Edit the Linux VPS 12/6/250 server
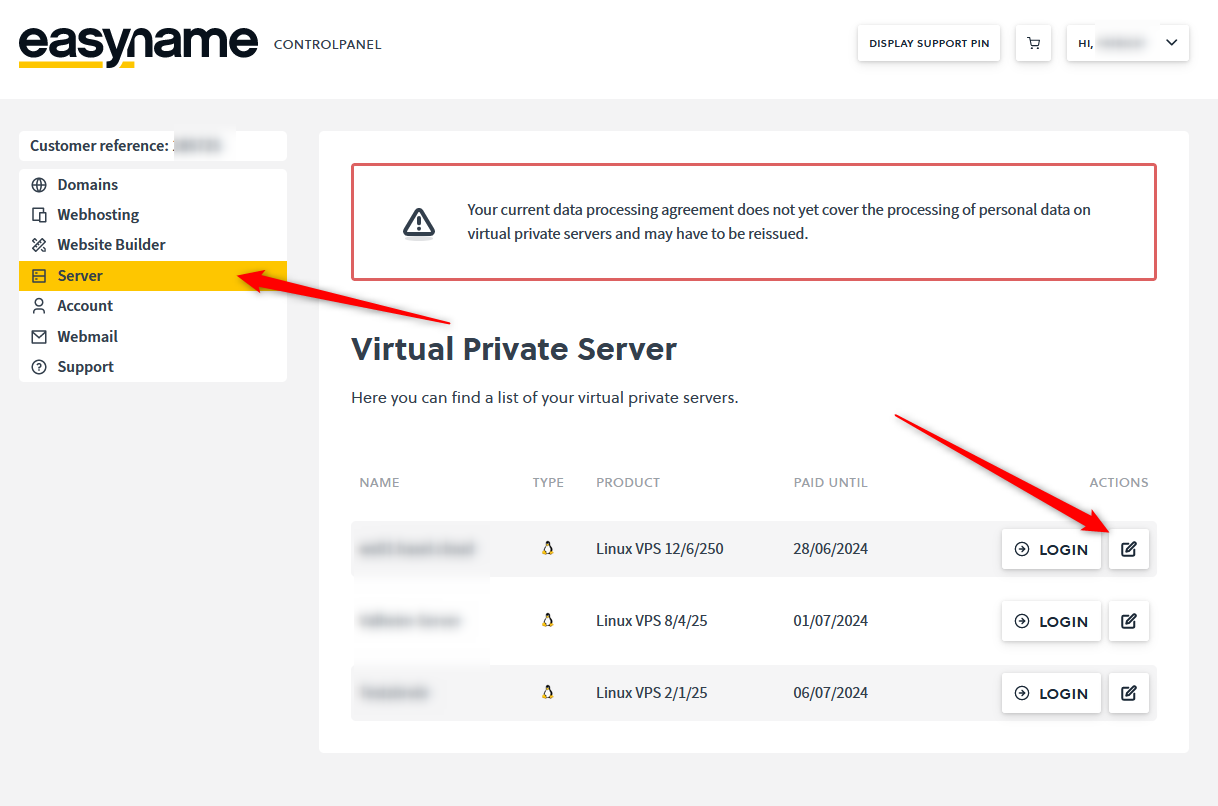Screen dimensions: 1218x806 [1129, 549]
